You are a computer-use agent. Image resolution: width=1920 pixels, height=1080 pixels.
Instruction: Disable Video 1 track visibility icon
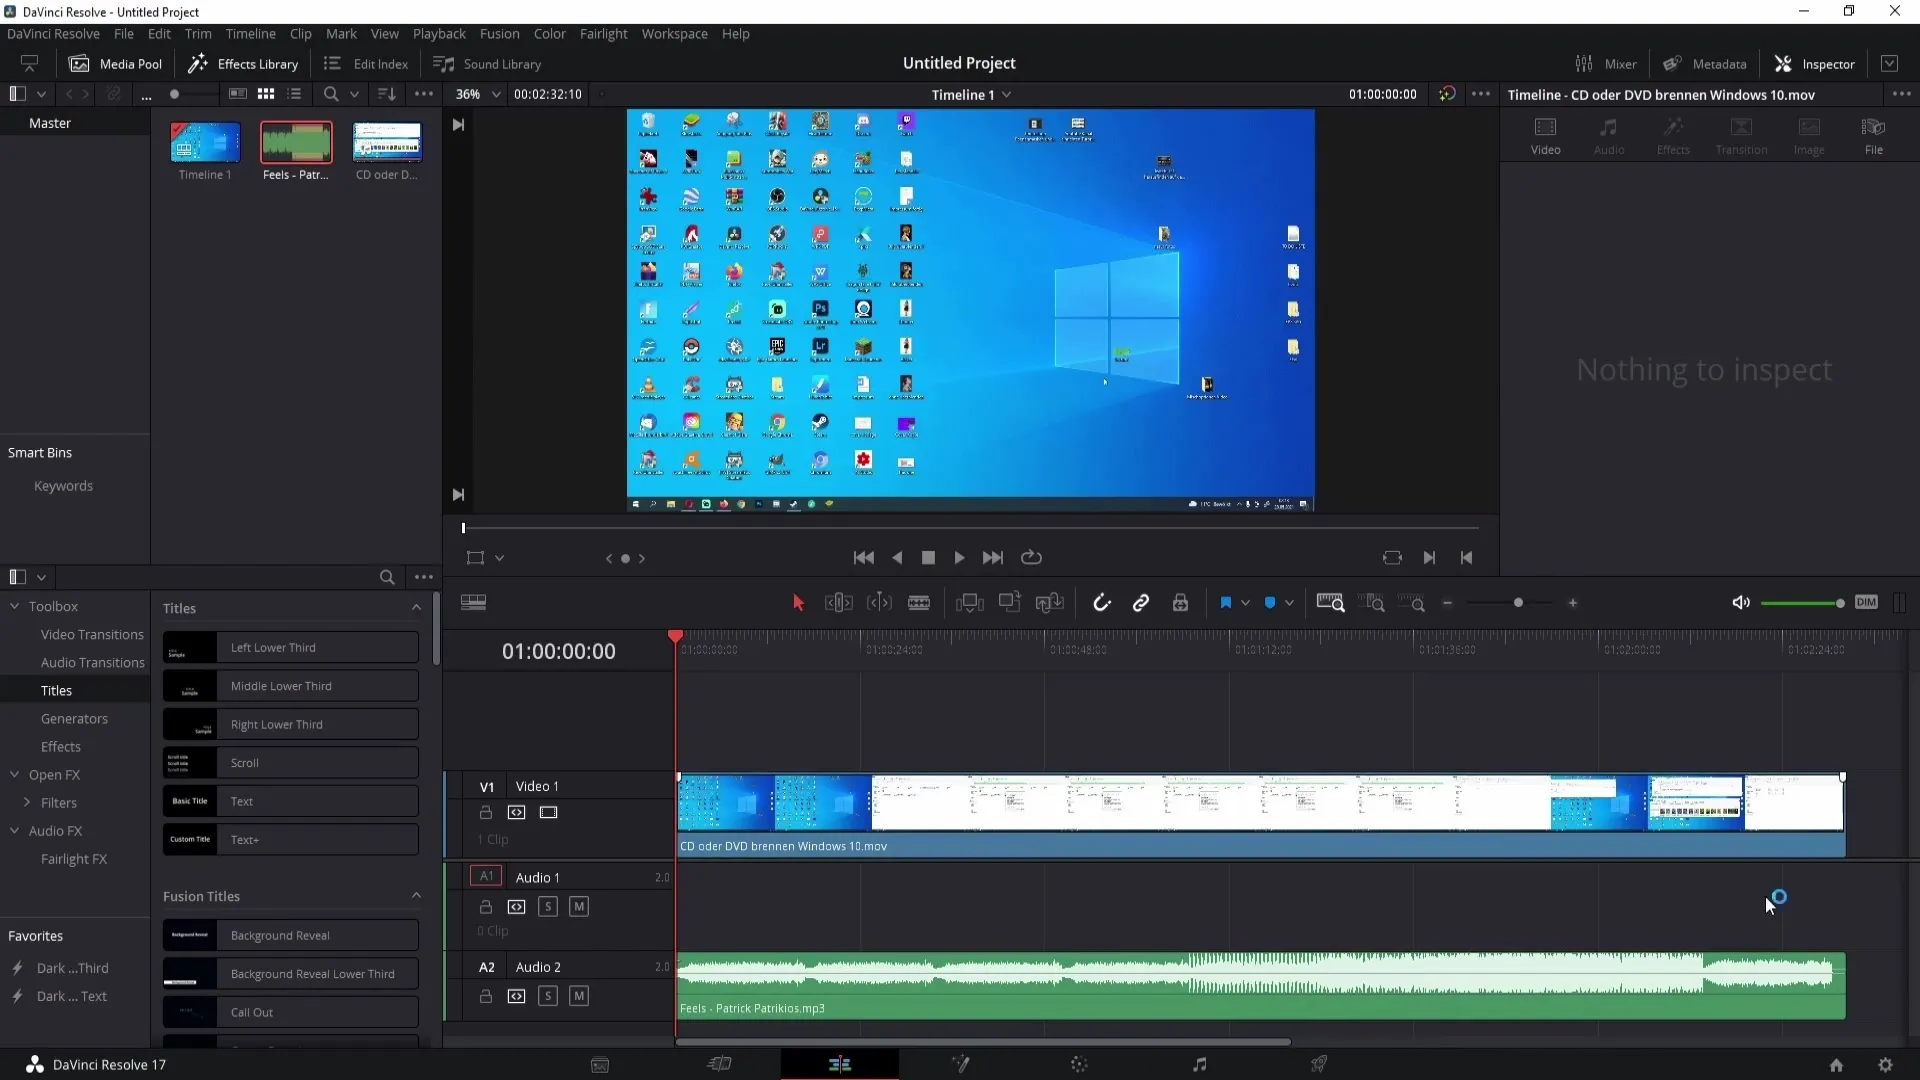coord(548,813)
